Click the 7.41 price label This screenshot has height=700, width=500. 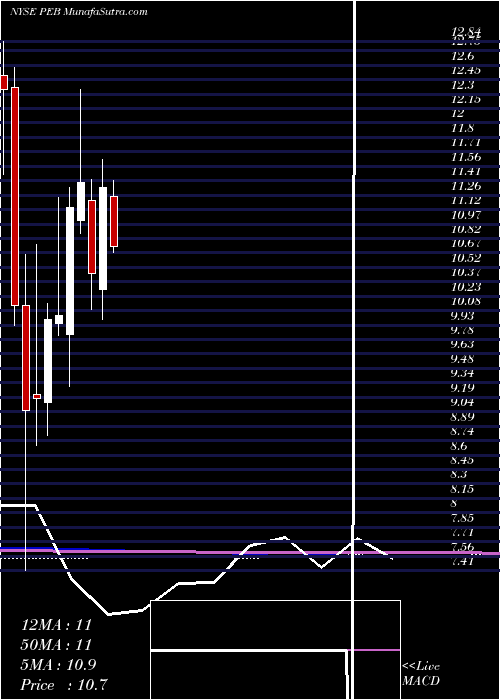tap(462, 561)
